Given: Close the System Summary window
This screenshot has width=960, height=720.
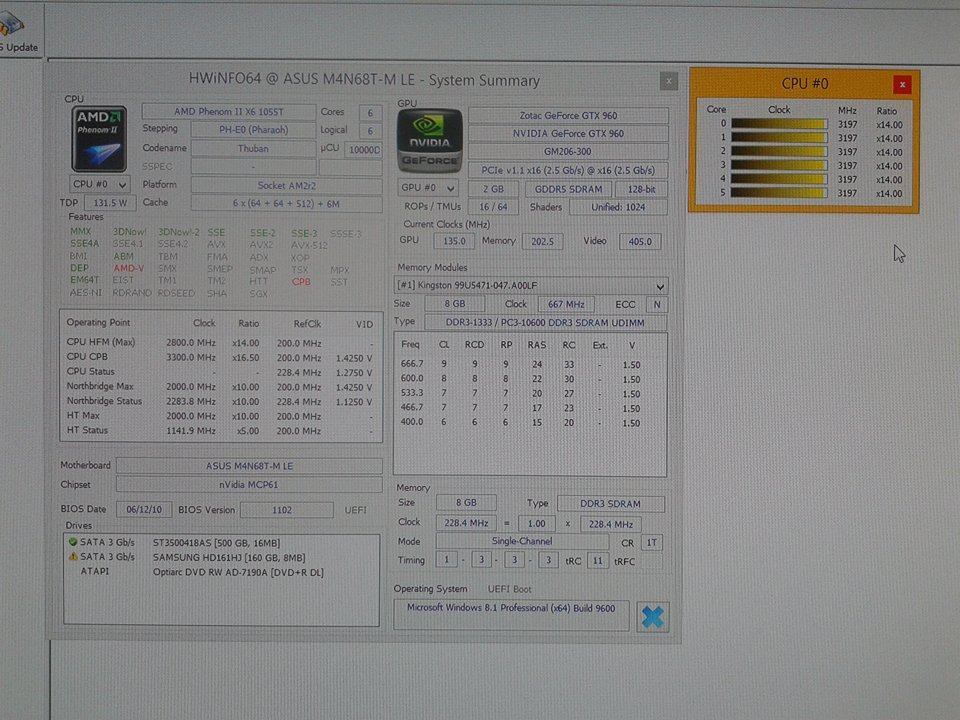Looking at the screenshot, I should (669, 81).
